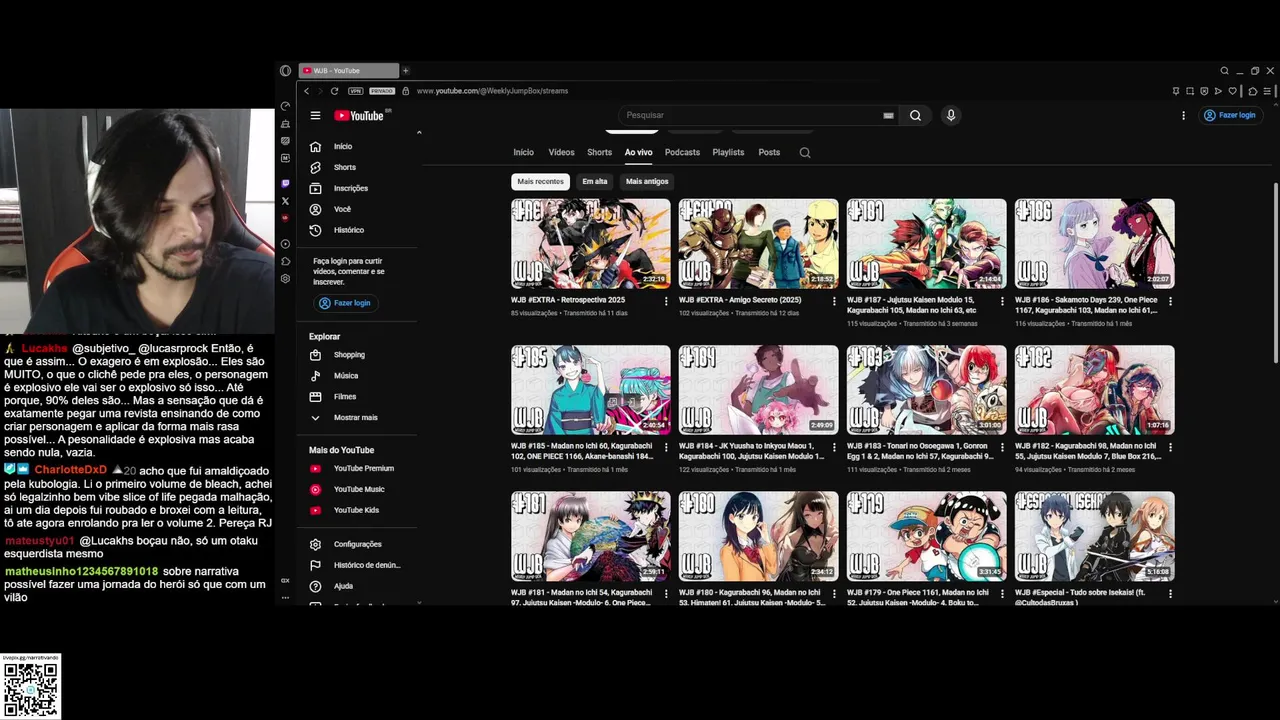Click WJB #183 Tonari no Osoegawa title
This screenshot has width=1280, height=720.
pos(920,451)
